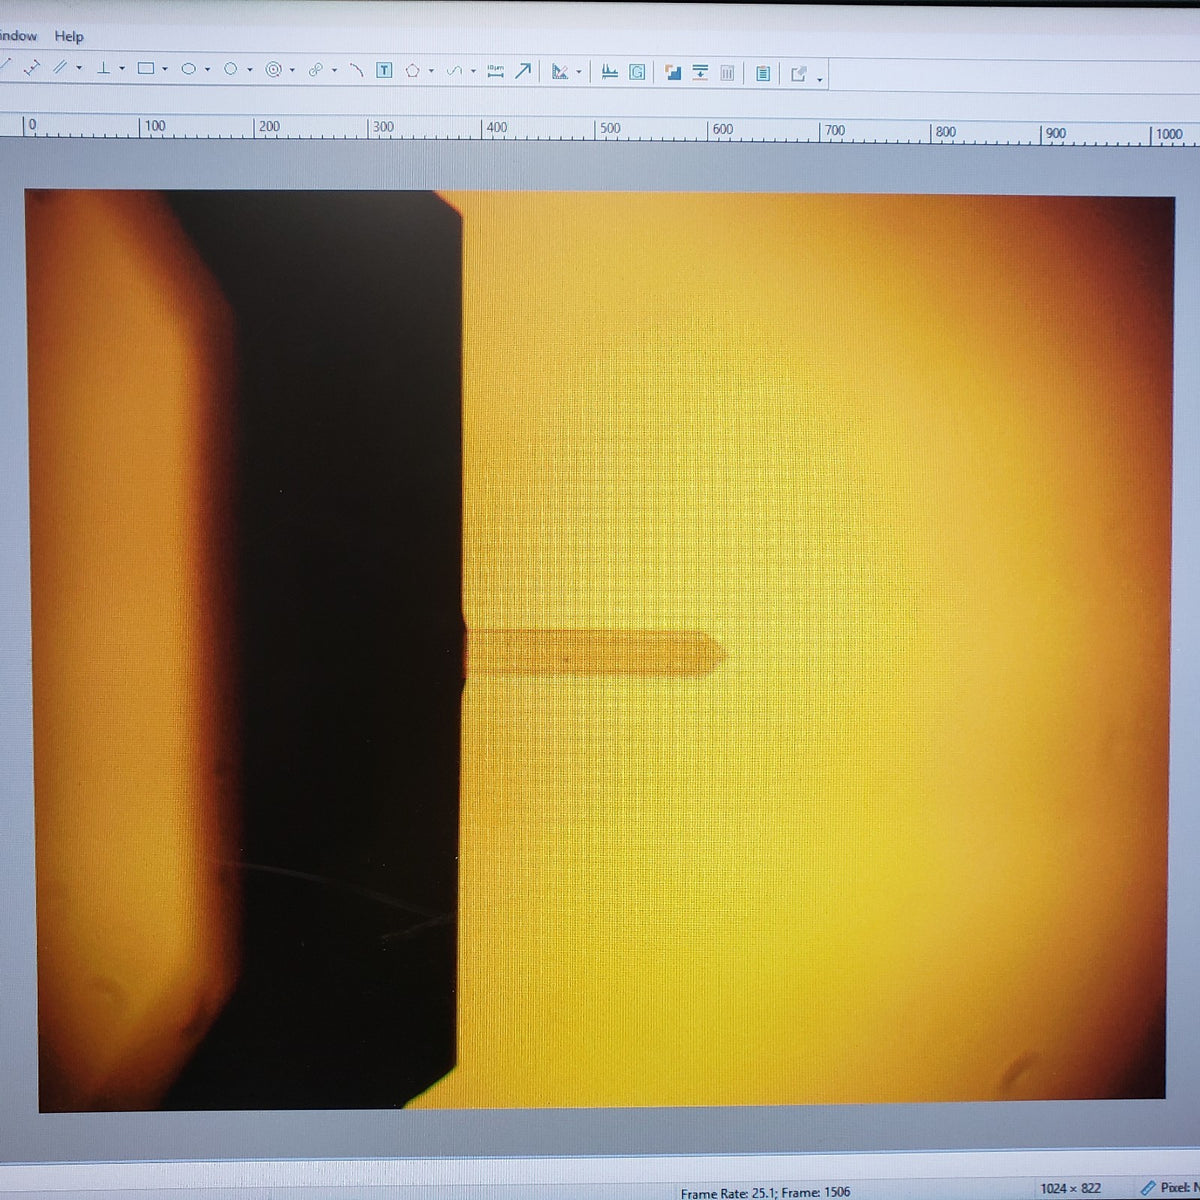Click the export measurements icon

(x=799, y=73)
